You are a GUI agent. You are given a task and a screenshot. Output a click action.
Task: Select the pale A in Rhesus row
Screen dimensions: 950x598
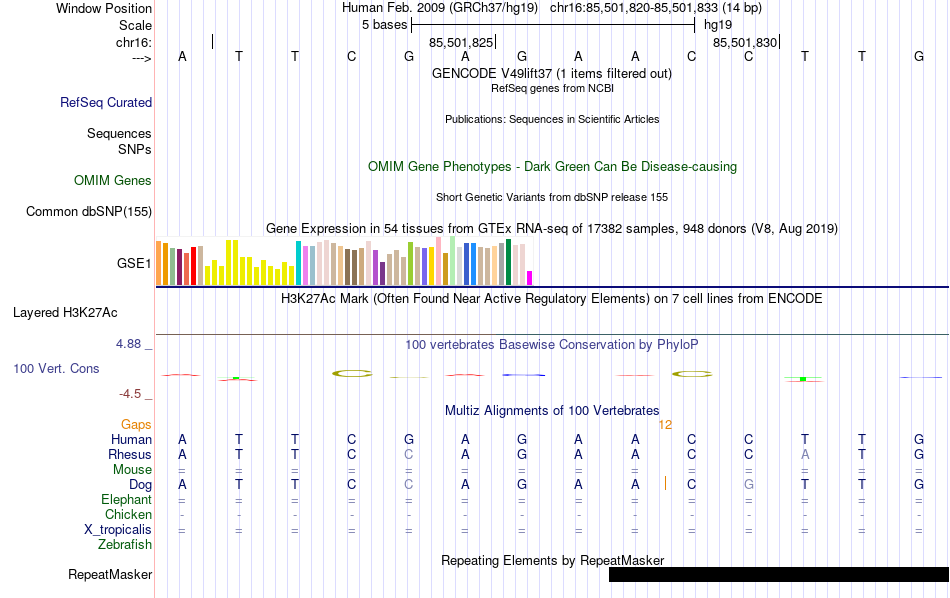[x=805, y=454]
